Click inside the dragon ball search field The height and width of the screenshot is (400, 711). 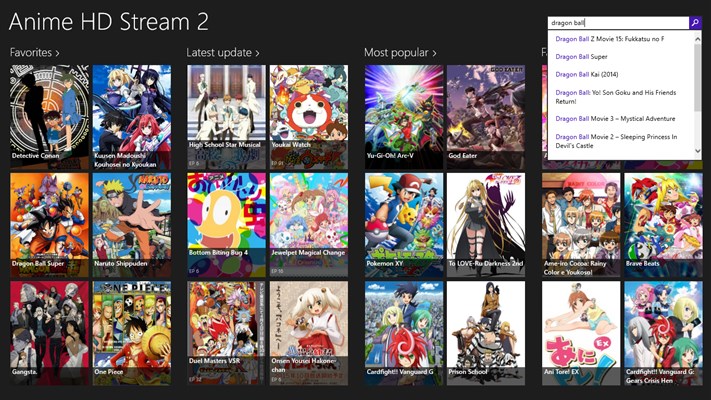(618, 23)
